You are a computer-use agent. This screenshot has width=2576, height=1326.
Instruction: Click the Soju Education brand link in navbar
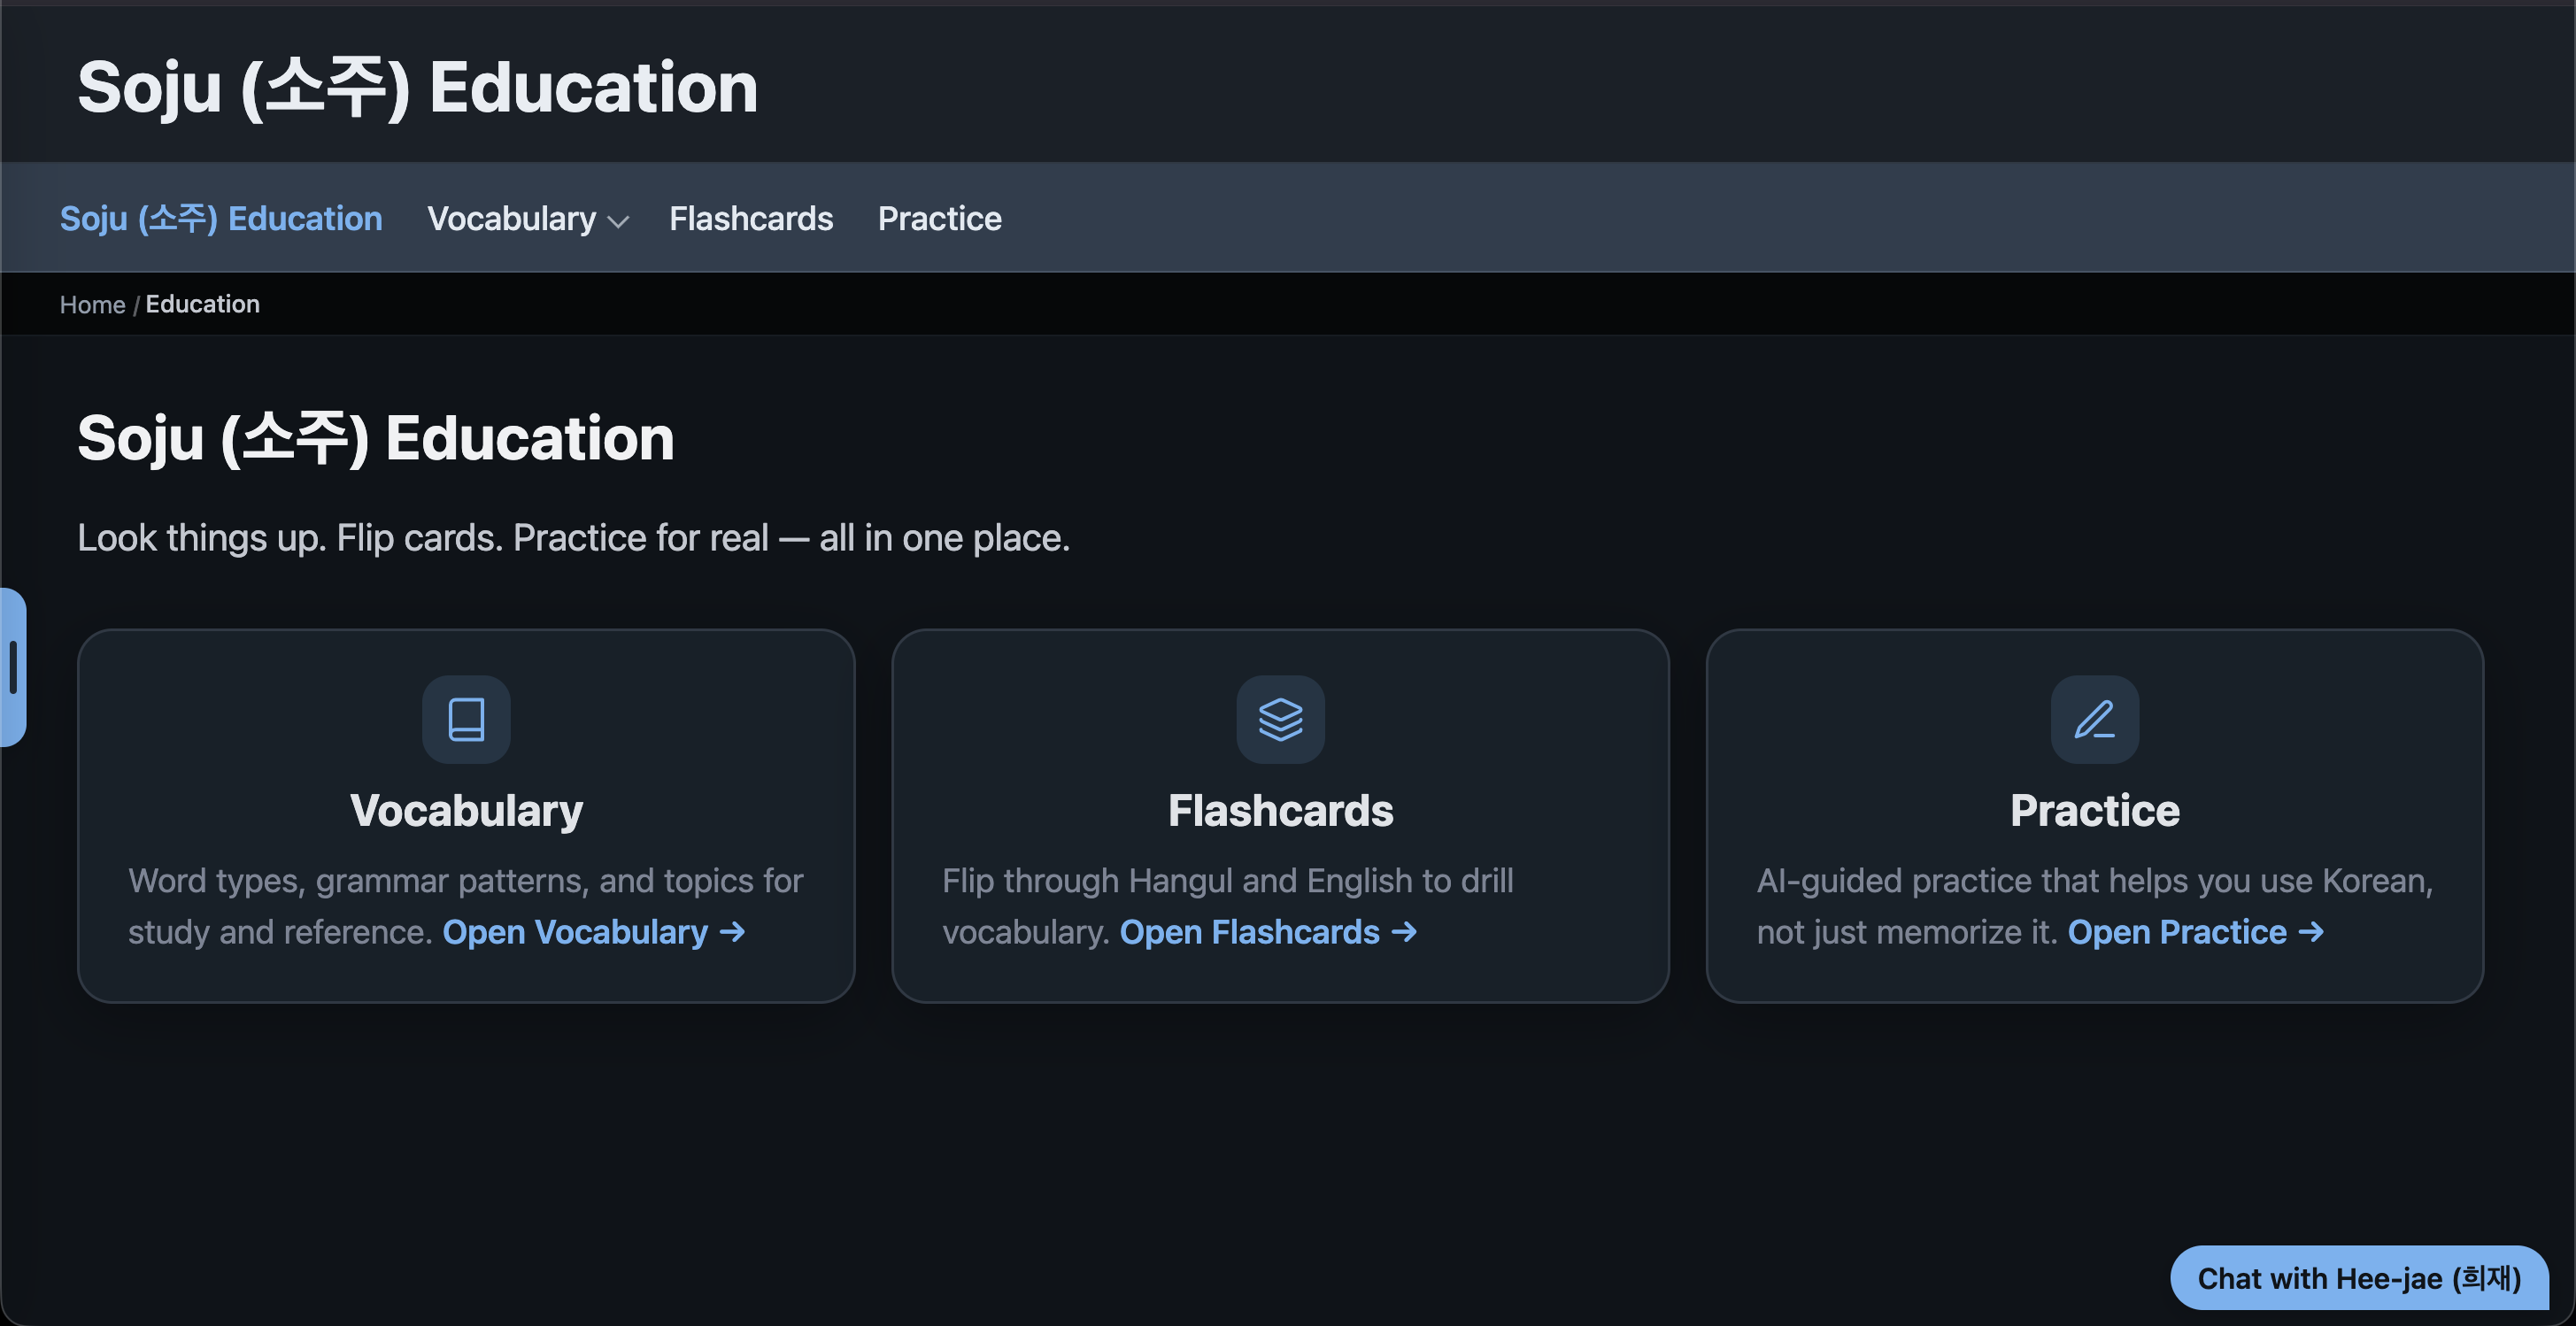tap(221, 218)
